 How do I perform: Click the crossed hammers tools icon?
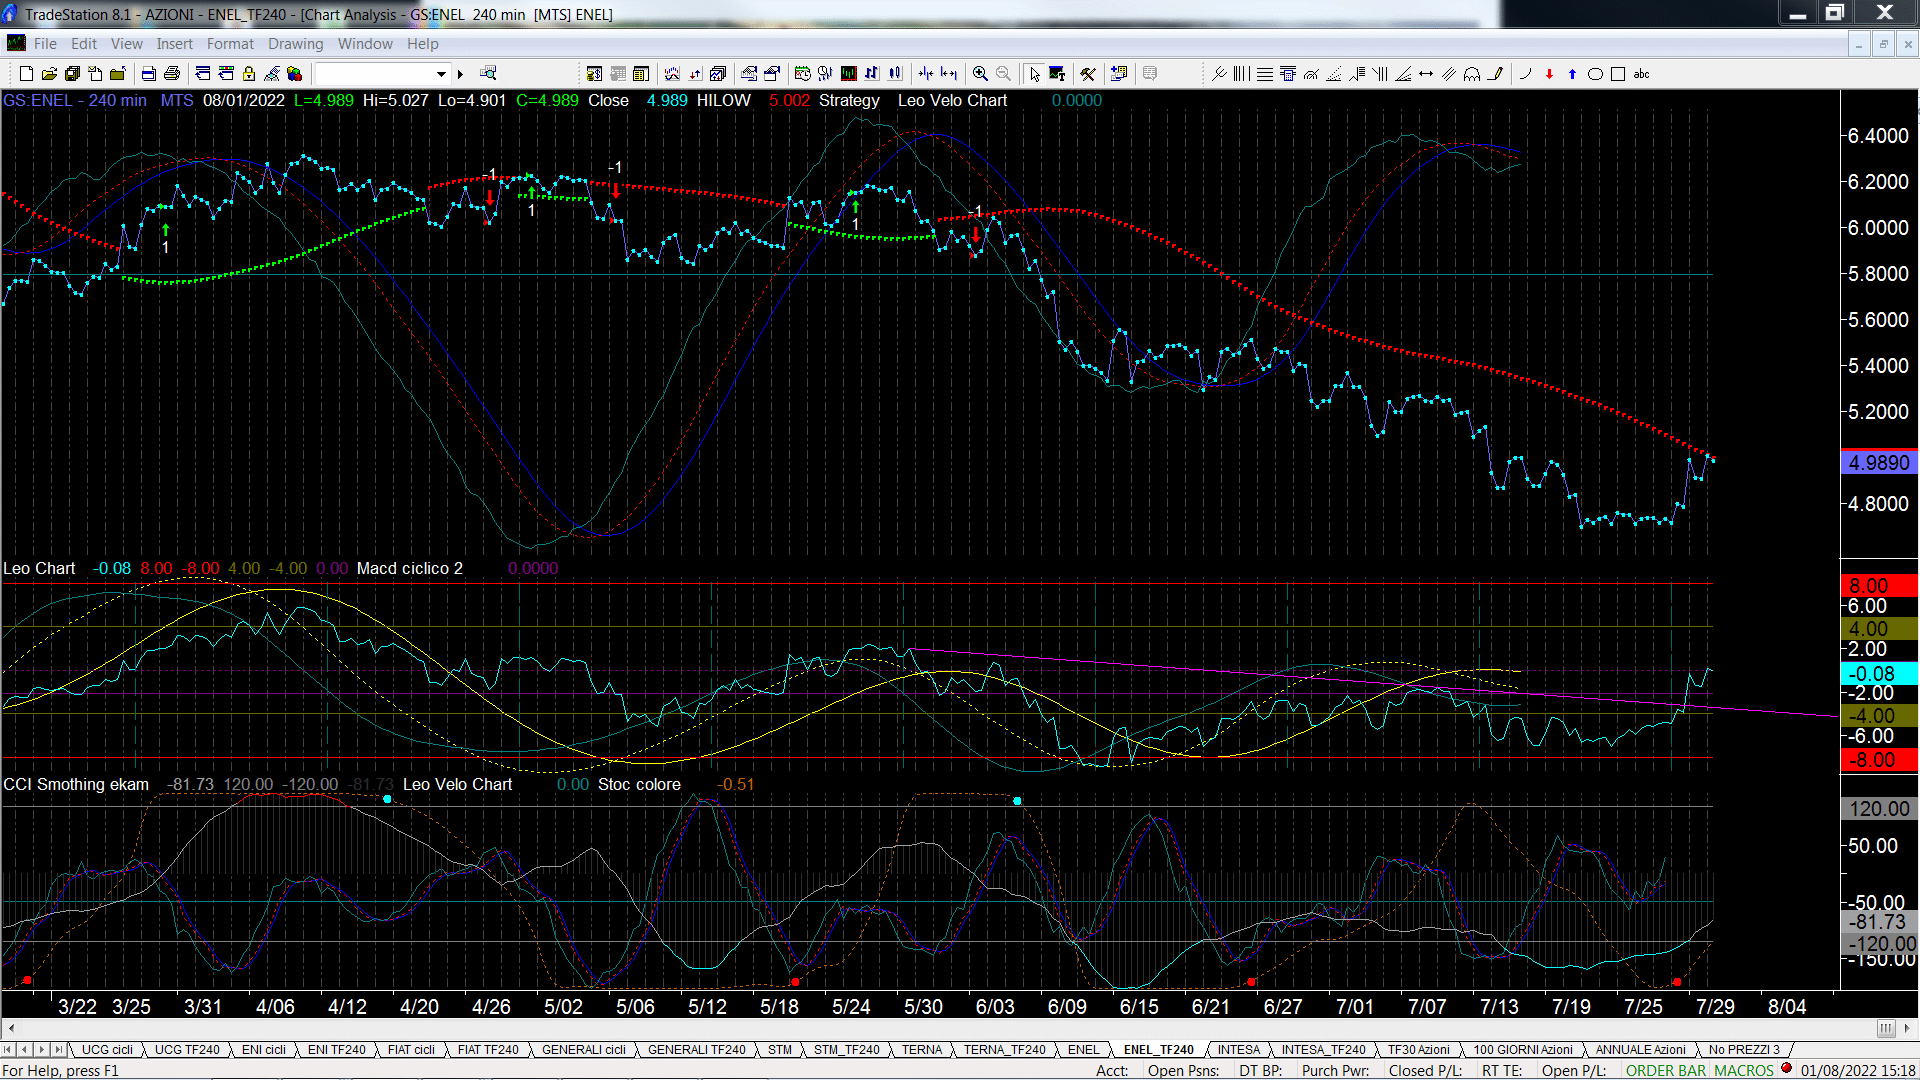(1088, 73)
